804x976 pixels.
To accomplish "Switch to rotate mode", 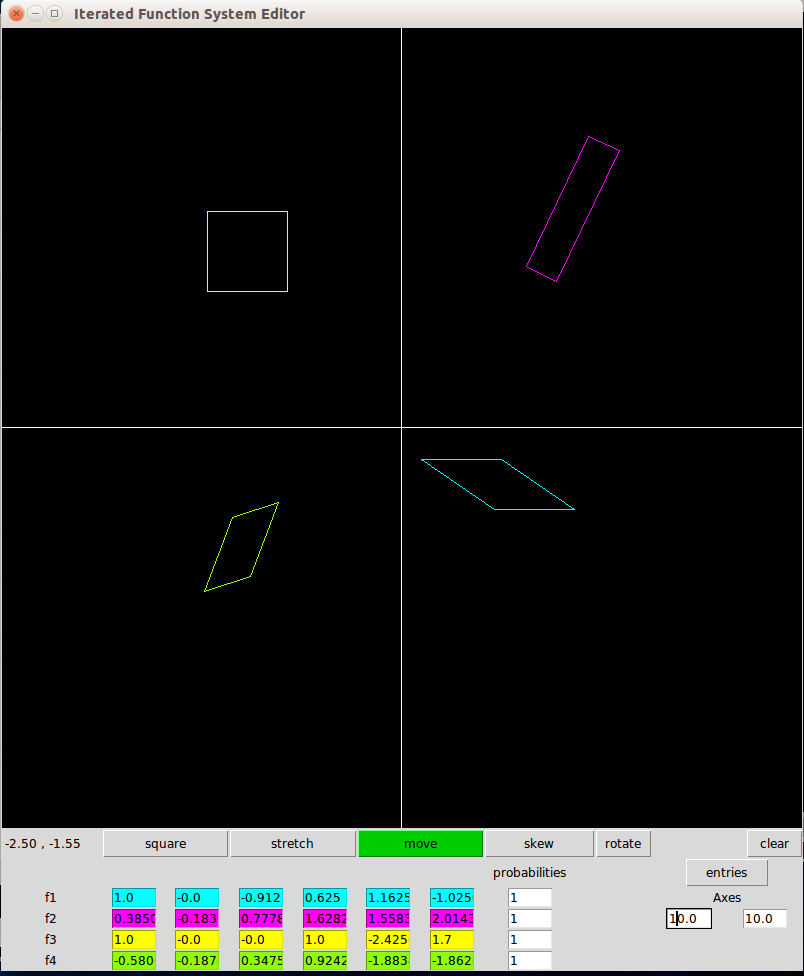I will pyautogui.click(x=623, y=844).
